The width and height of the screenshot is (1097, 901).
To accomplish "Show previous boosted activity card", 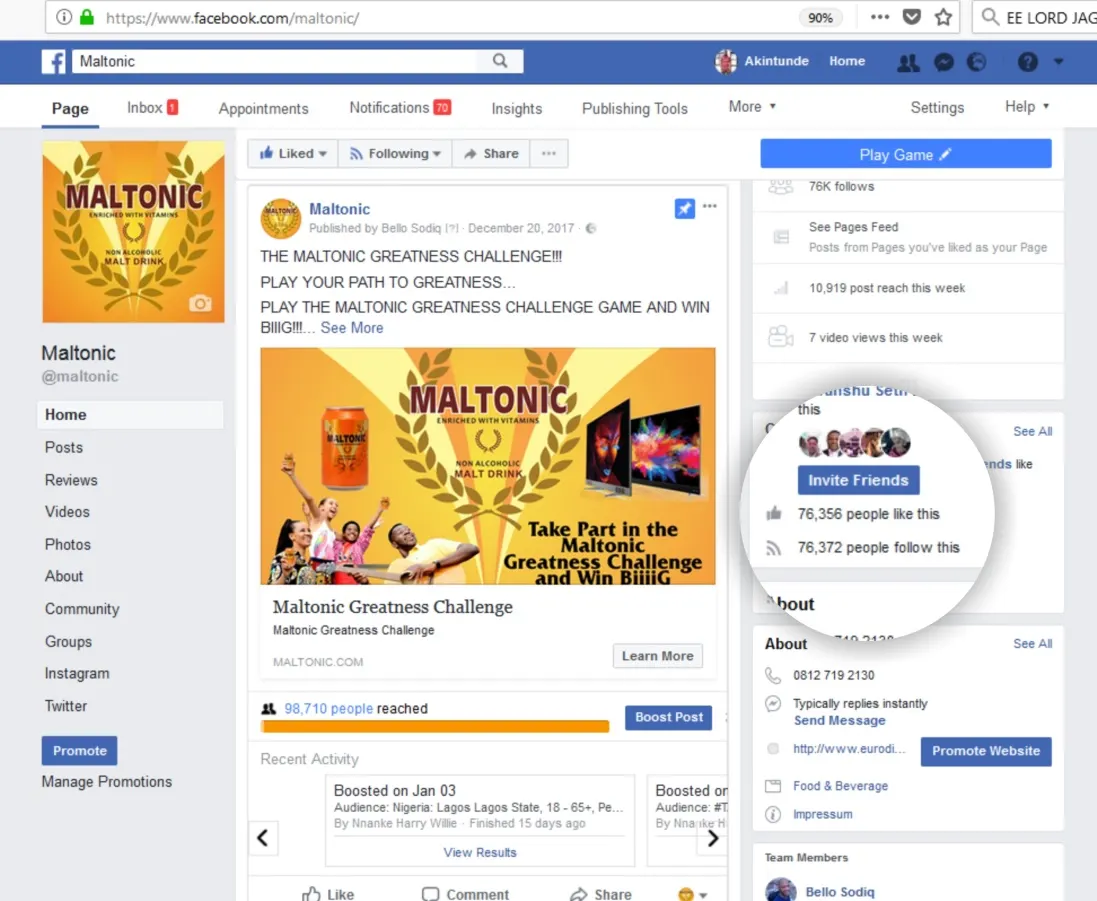I will tap(263, 838).
